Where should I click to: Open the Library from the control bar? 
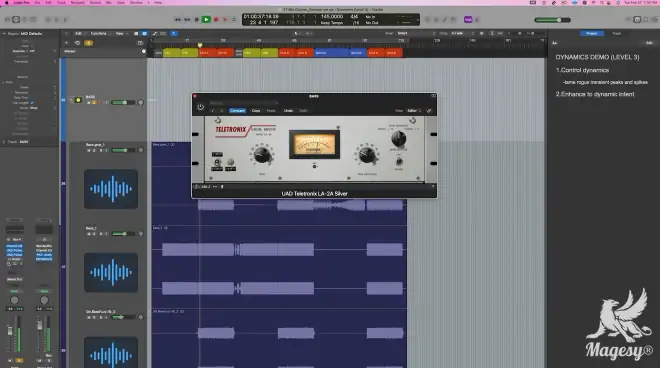tap(7, 19)
